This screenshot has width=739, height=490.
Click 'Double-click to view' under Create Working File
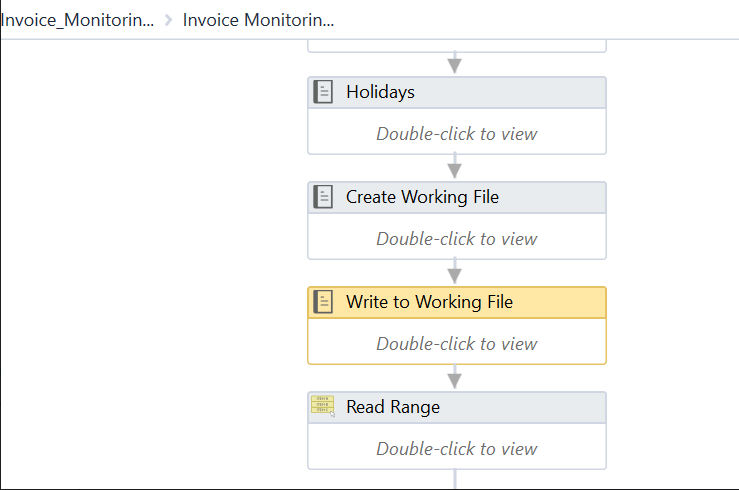pyautogui.click(x=457, y=239)
